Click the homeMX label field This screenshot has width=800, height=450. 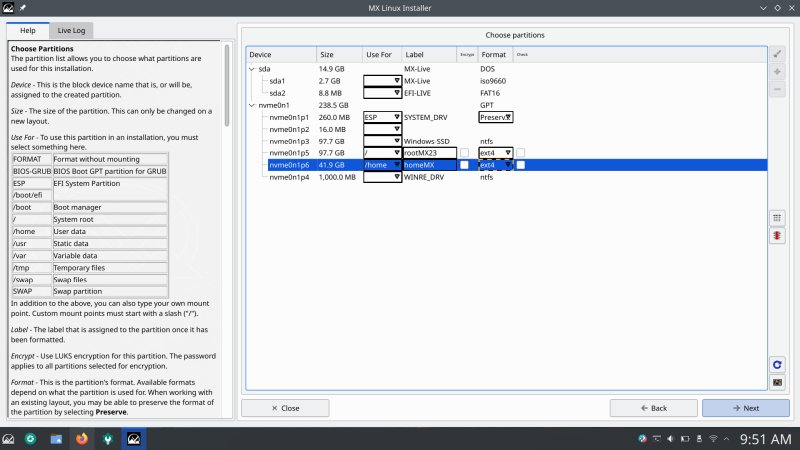(430, 165)
